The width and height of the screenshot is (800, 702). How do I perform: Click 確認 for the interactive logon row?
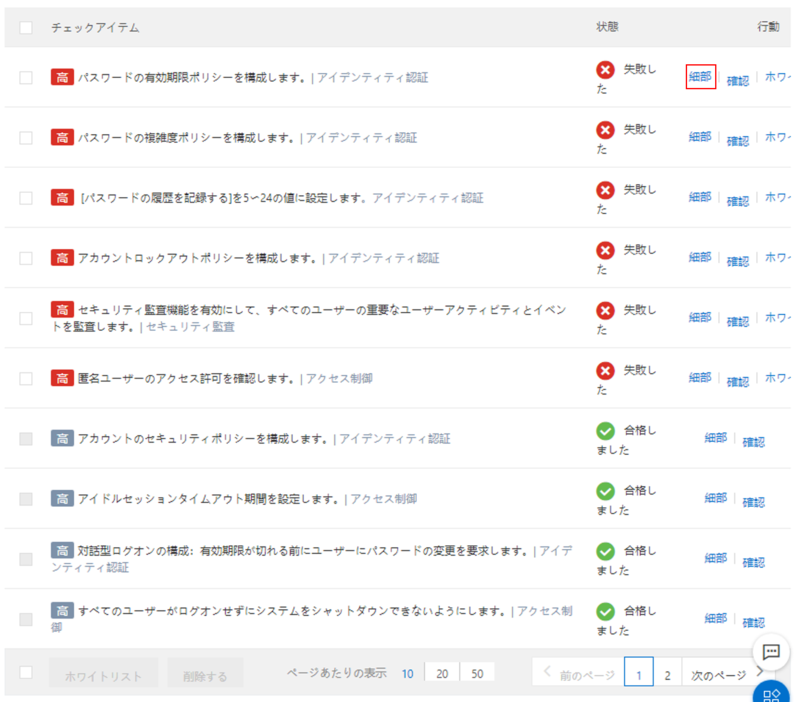click(x=754, y=562)
